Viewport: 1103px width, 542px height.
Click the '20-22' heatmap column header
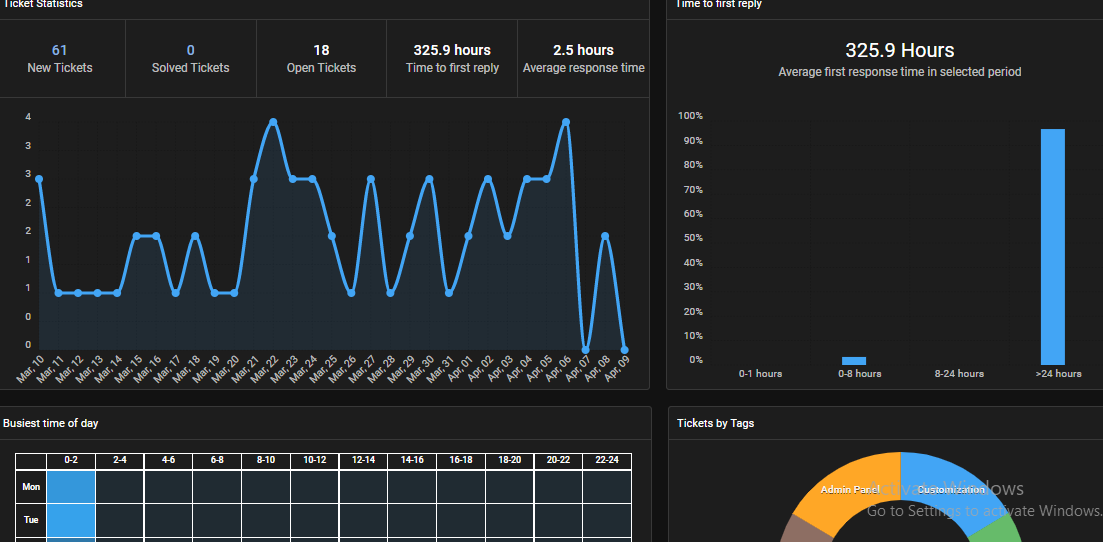(559, 461)
